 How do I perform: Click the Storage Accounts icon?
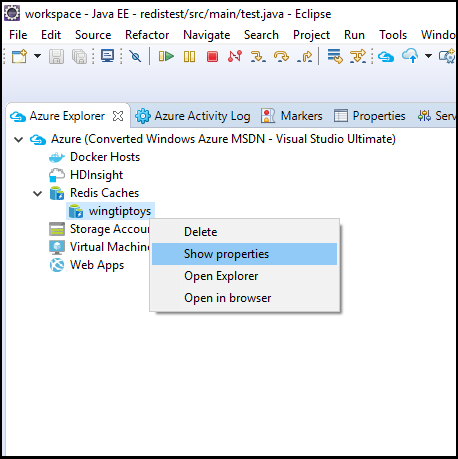click(57, 229)
